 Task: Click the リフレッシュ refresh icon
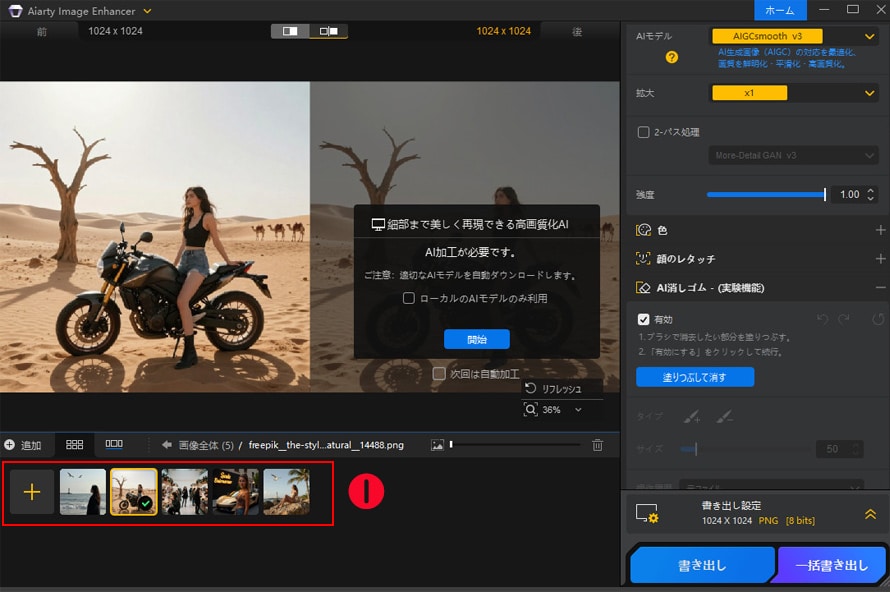[x=531, y=388]
